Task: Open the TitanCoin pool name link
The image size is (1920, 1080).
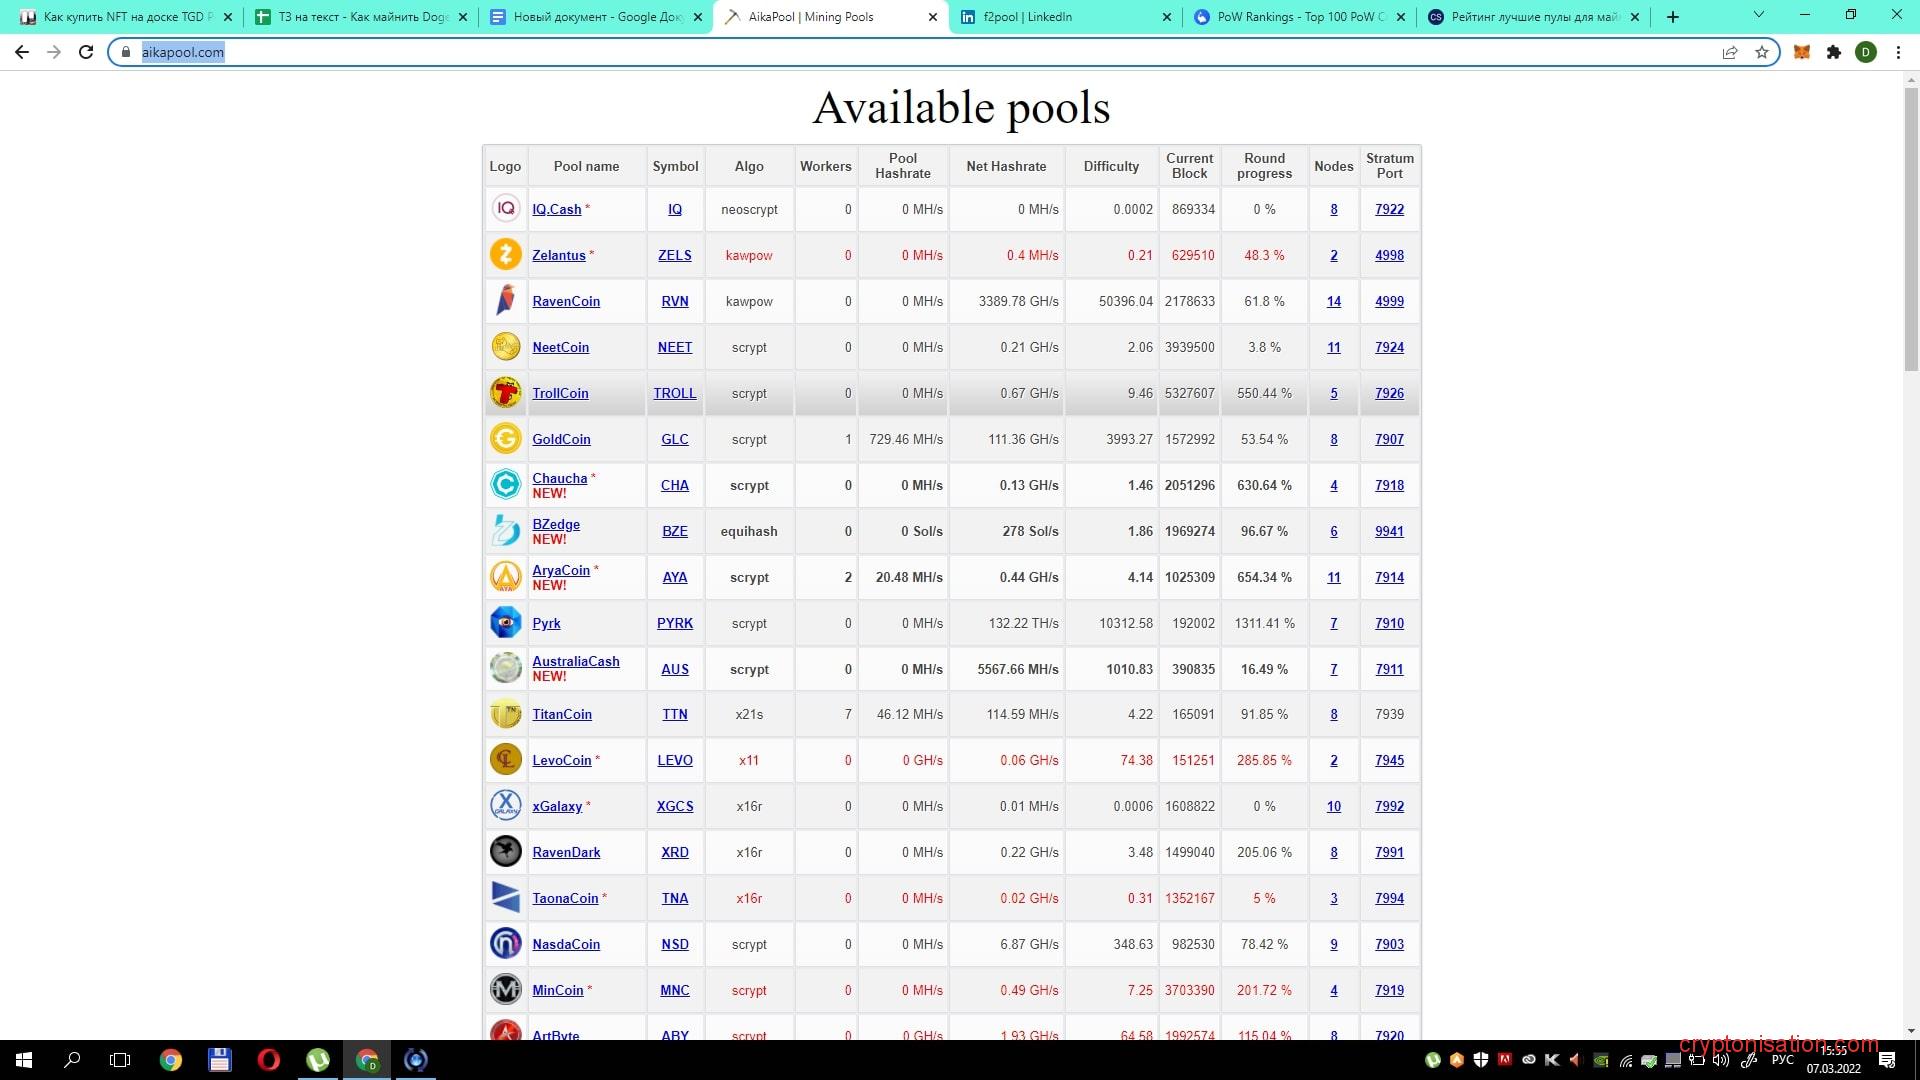Action: pos(562,714)
